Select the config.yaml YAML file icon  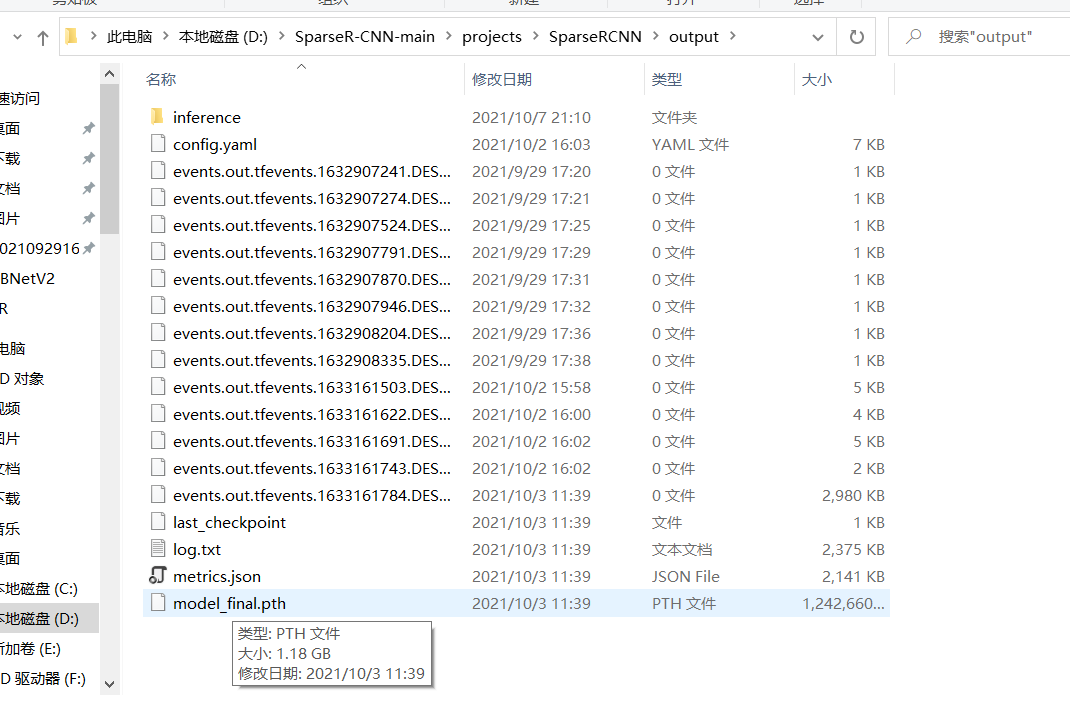click(x=157, y=144)
